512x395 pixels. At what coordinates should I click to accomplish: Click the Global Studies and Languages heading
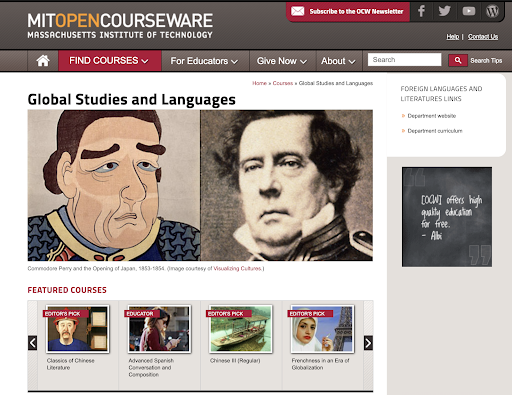pos(131,100)
